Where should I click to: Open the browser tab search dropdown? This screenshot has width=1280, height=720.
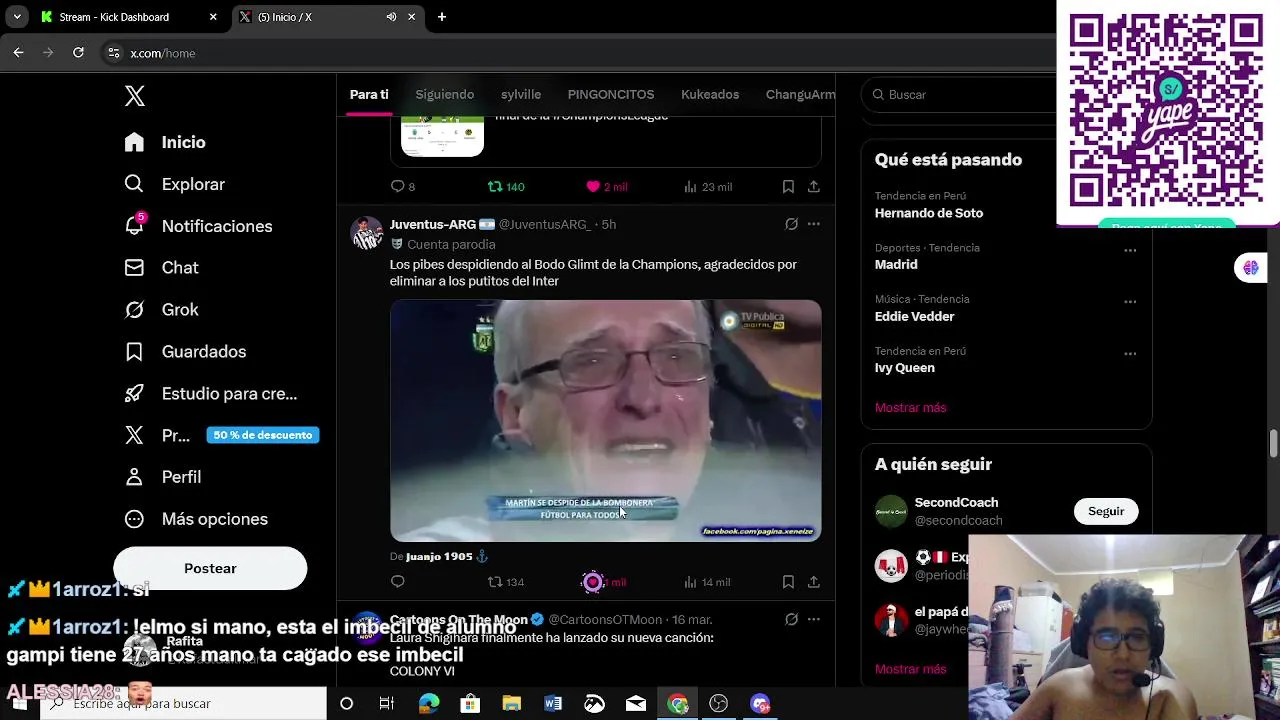point(17,17)
